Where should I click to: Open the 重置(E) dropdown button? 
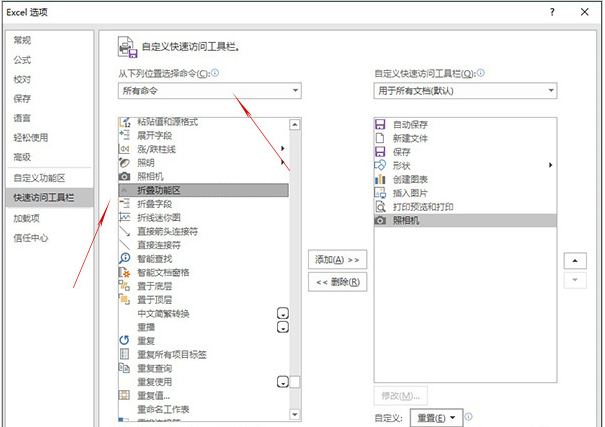coord(436,418)
